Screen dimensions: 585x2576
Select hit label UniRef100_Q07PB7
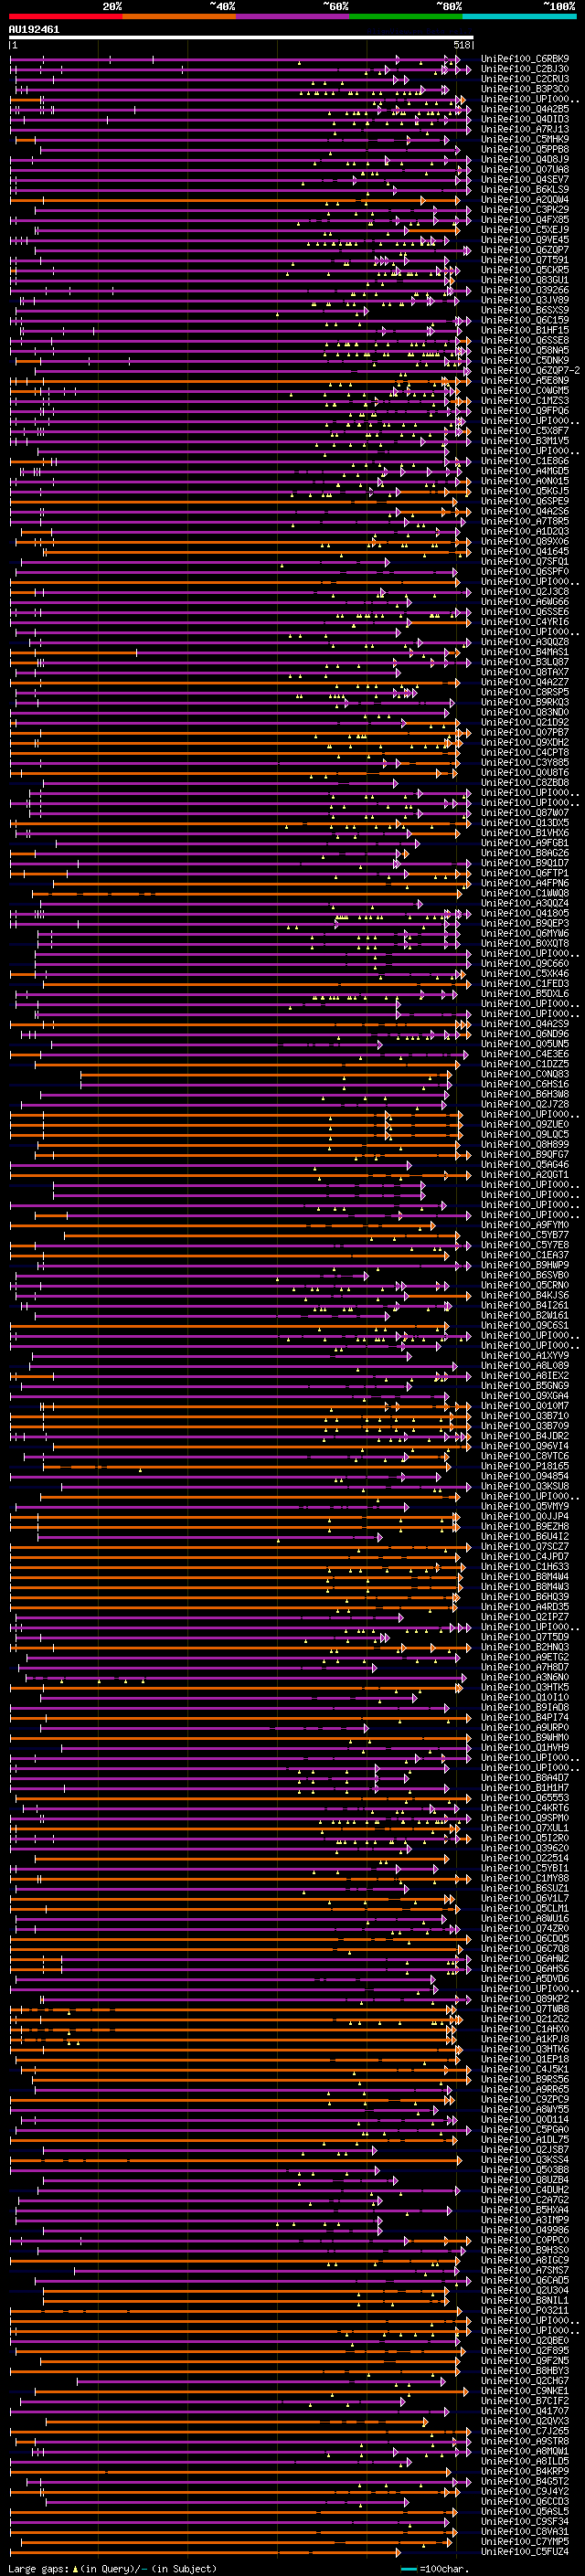click(x=525, y=732)
